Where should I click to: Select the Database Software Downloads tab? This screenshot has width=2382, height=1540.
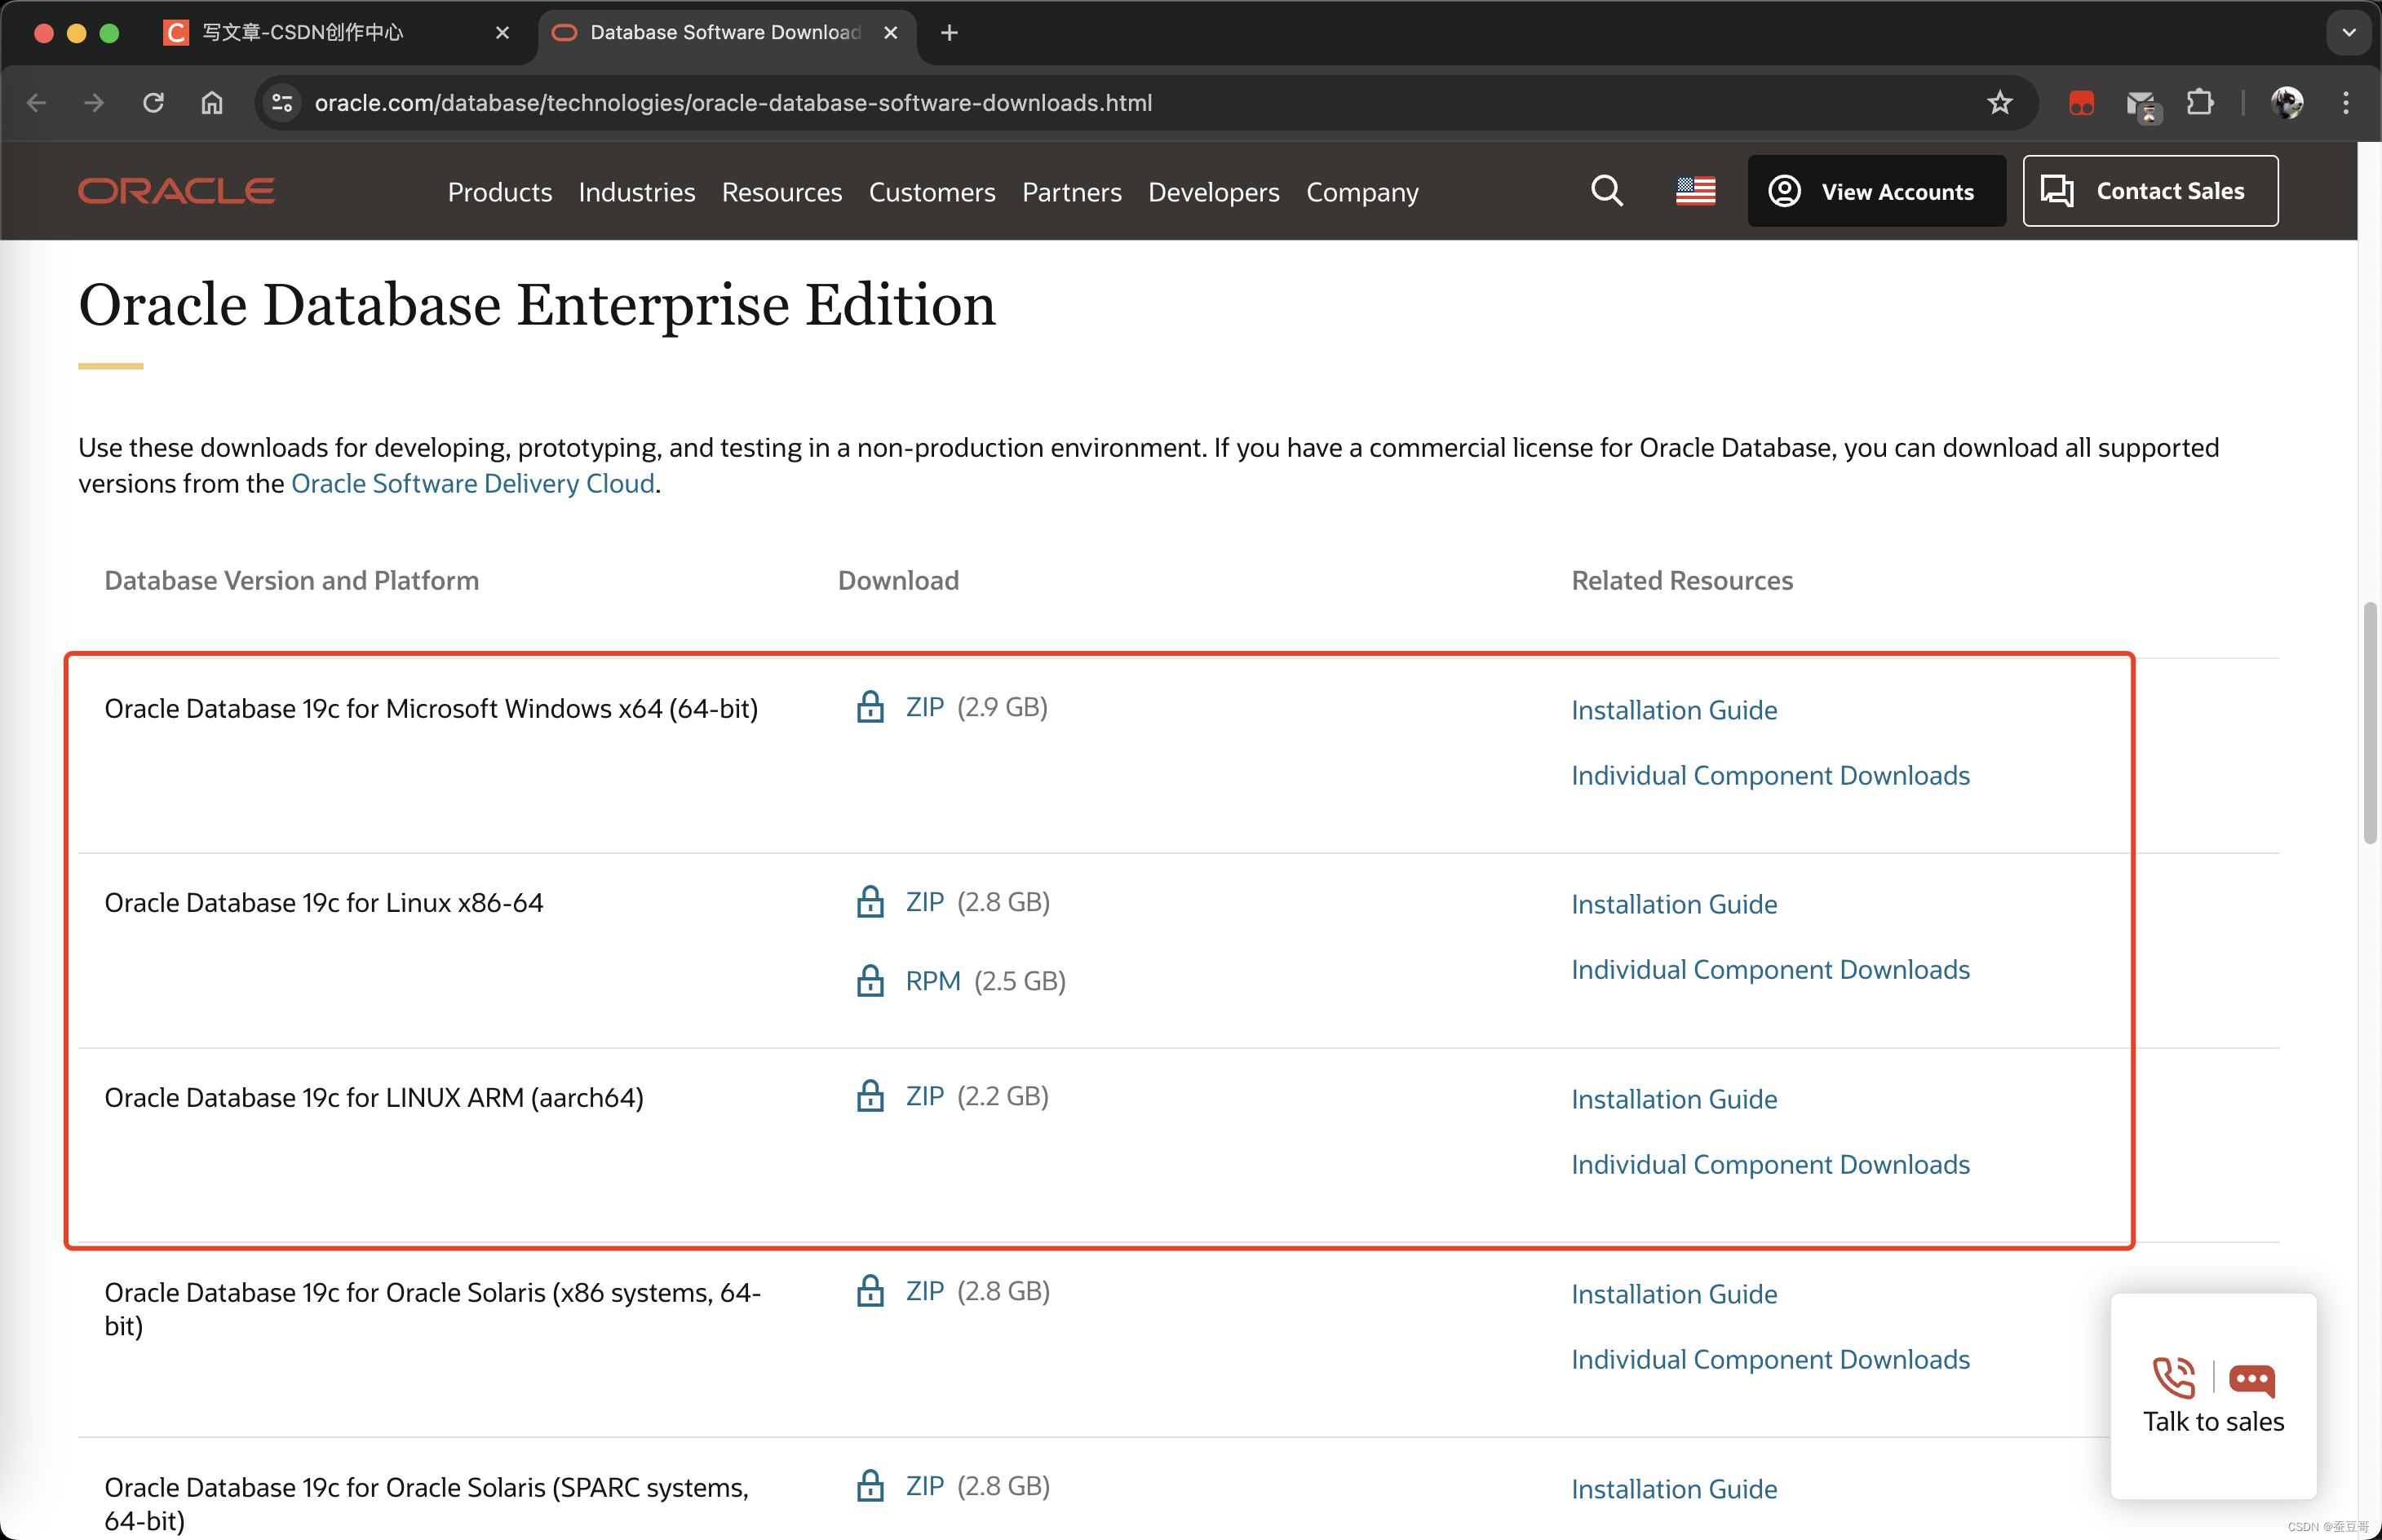pyautogui.click(x=726, y=33)
